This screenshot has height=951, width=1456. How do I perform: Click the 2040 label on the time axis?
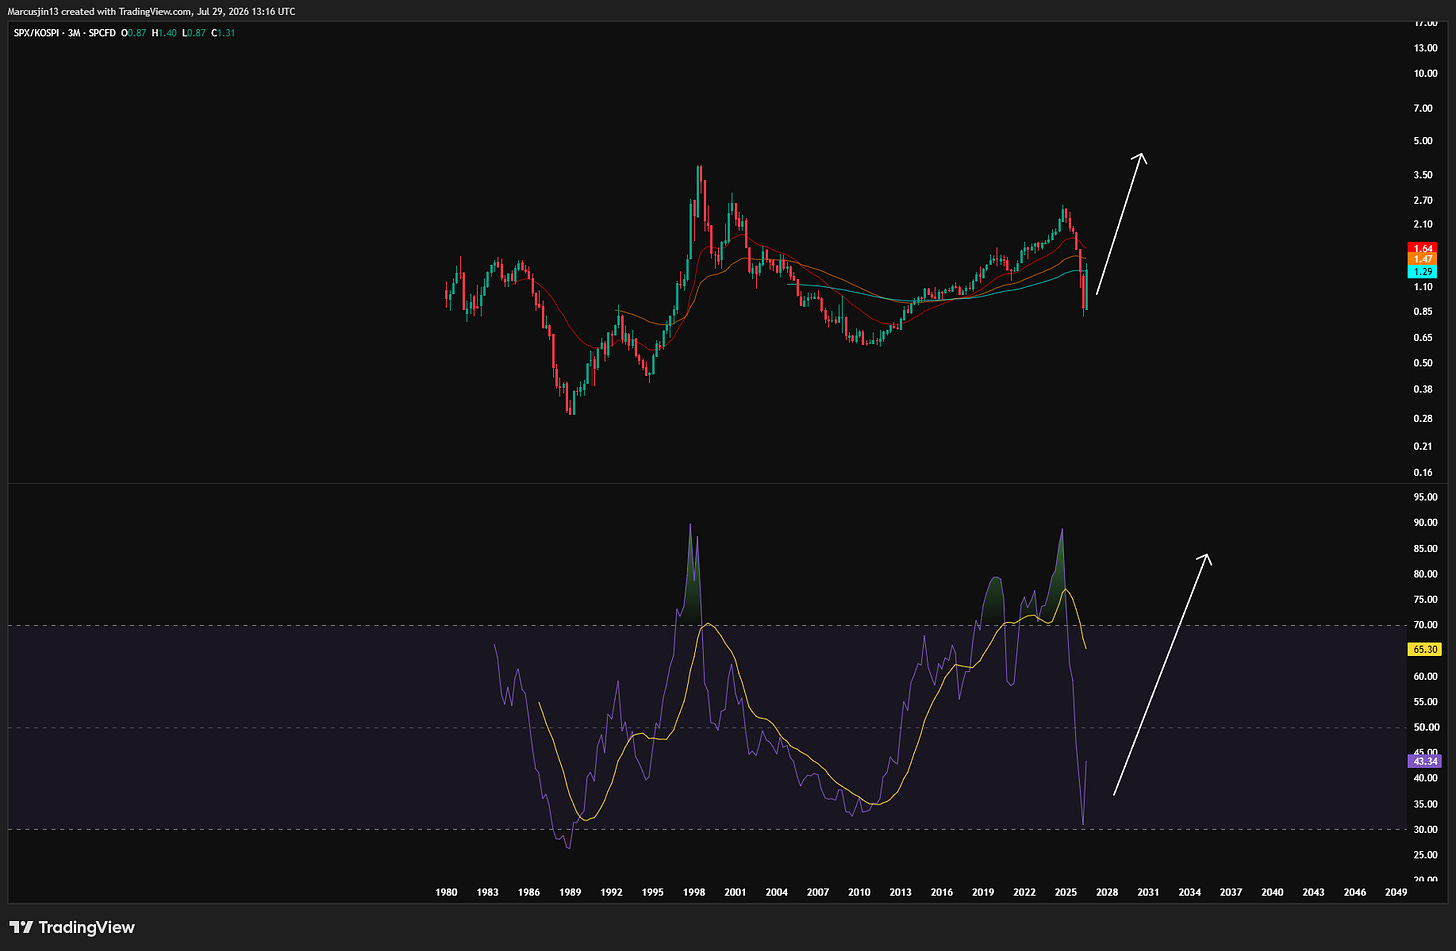click(x=1272, y=892)
